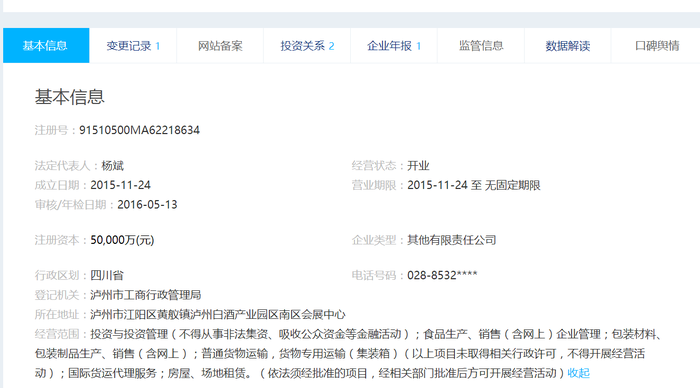Open the 投资关系 tab
The width and height of the screenshot is (700, 388).
(x=307, y=46)
